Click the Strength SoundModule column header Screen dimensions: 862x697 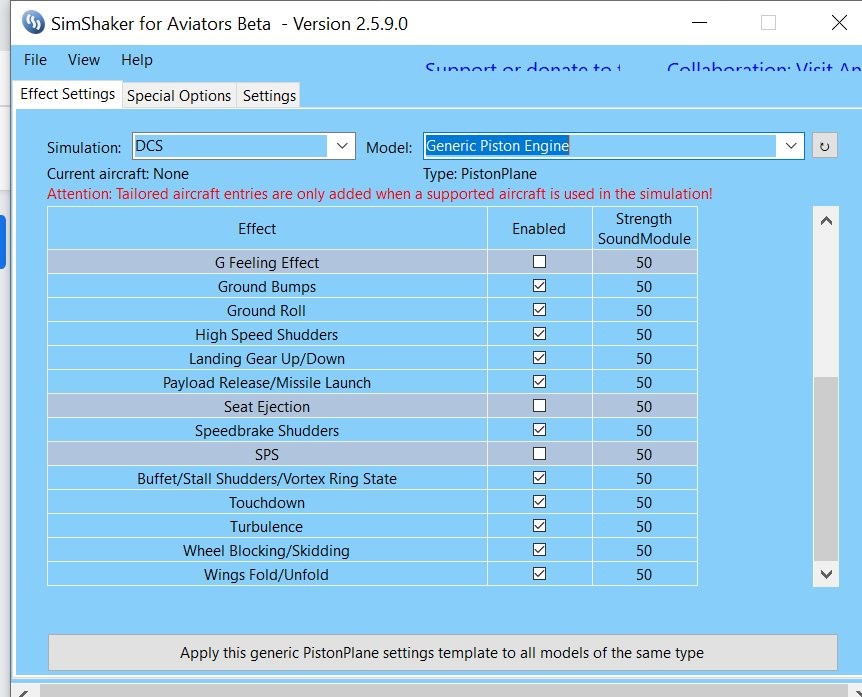coord(644,228)
